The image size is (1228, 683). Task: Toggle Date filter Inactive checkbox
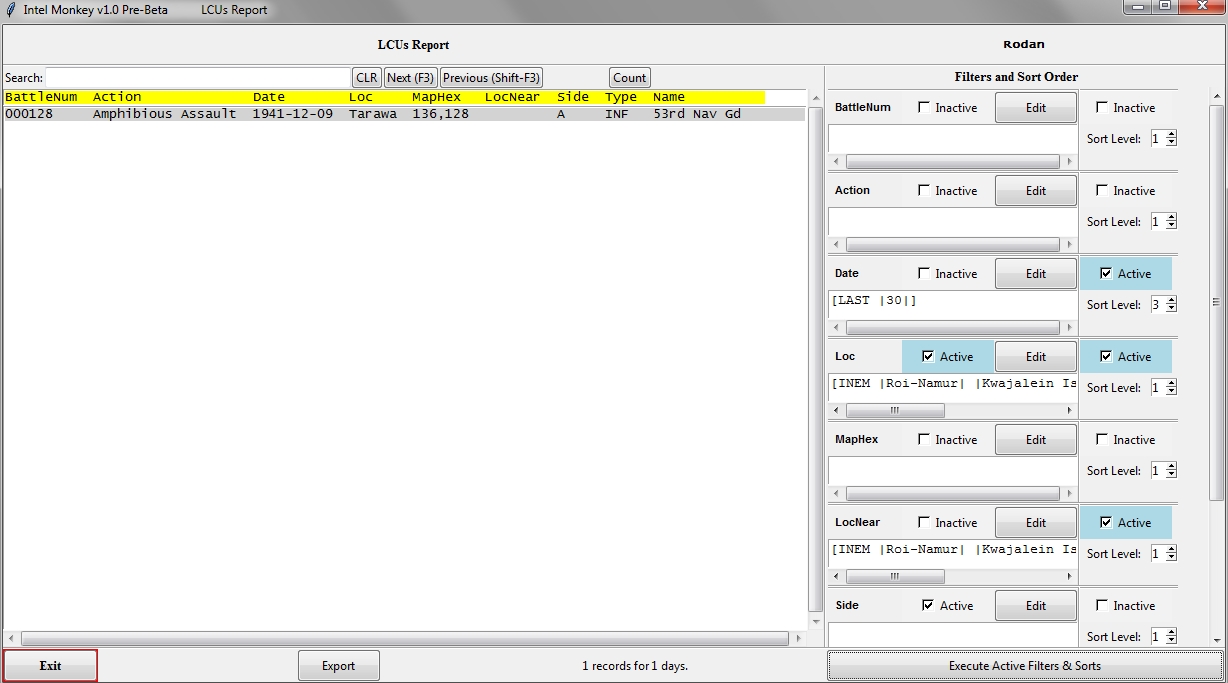(924, 274)
